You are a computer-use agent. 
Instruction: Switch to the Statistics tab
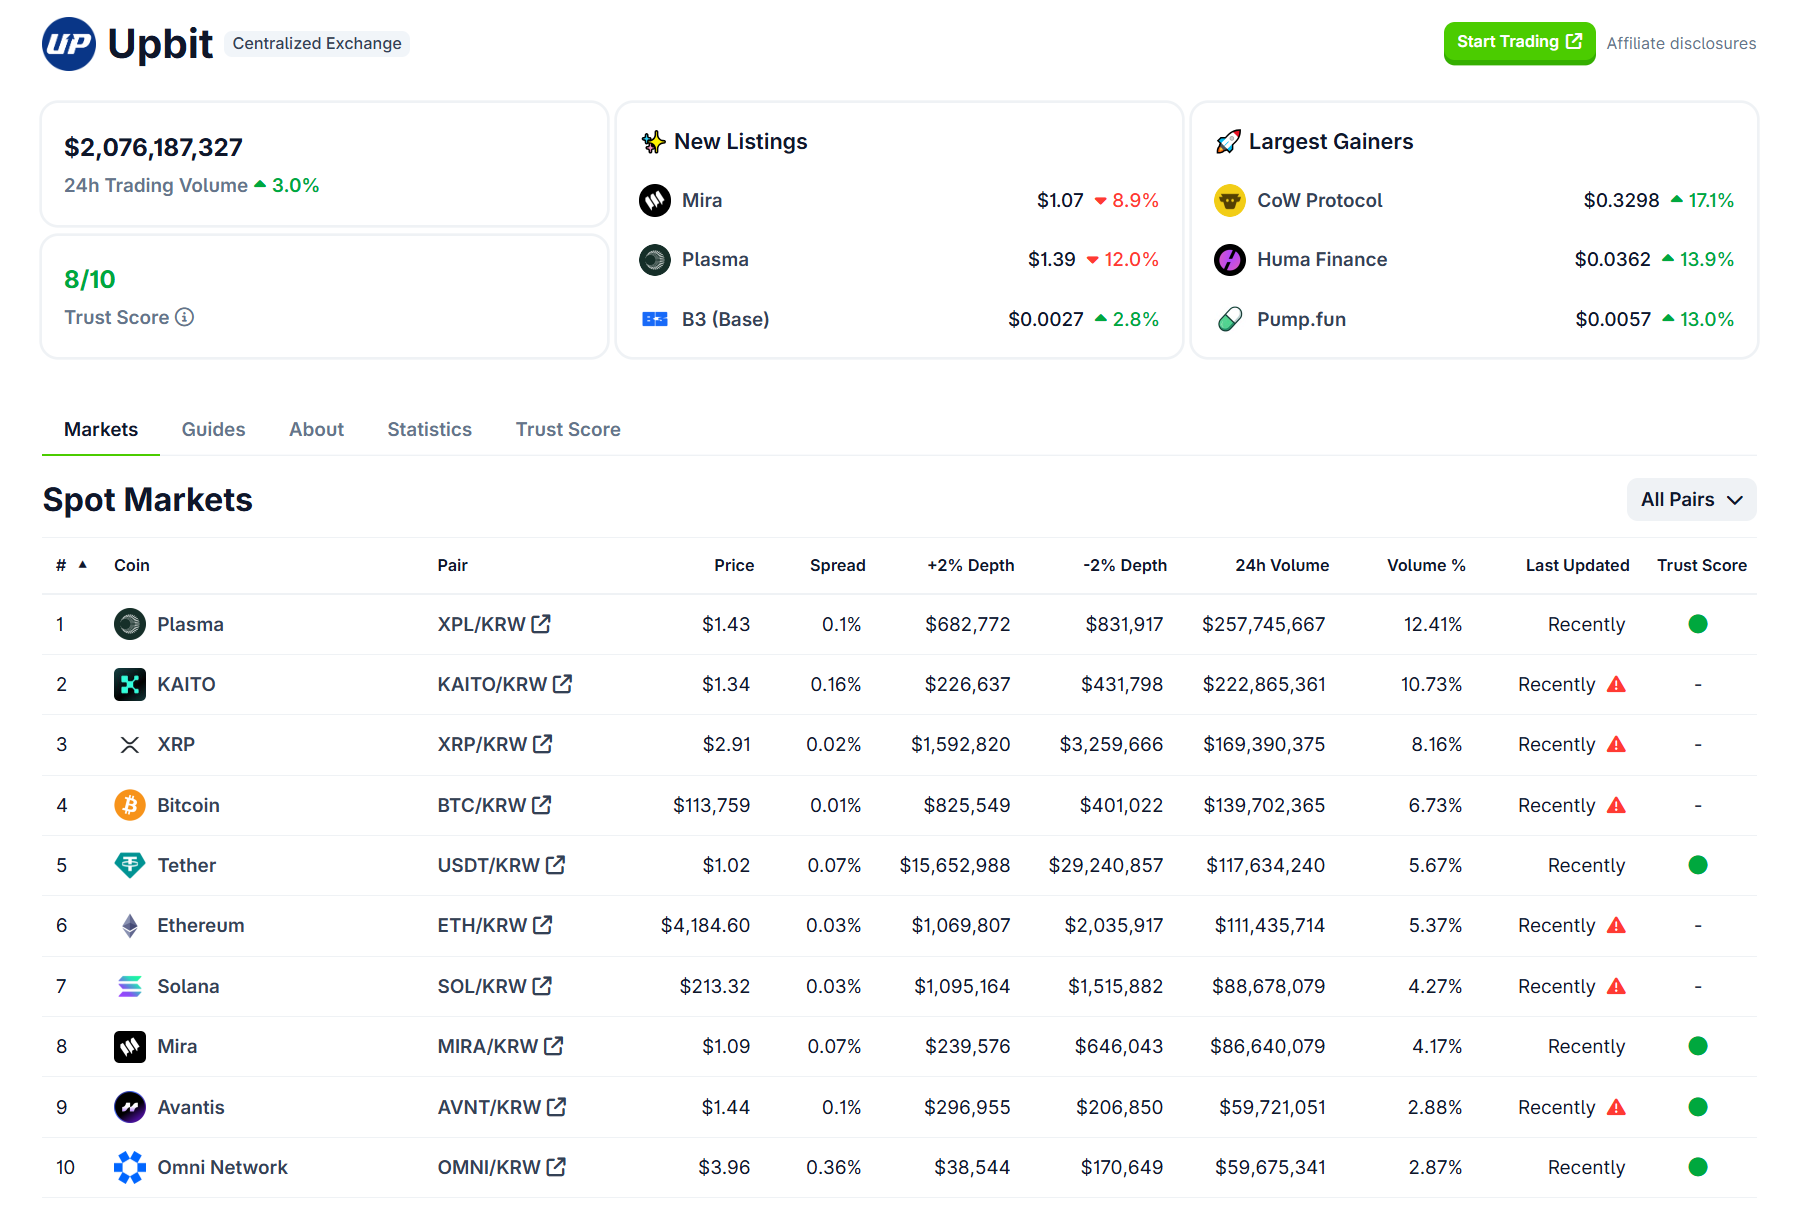tap(429, 429)
